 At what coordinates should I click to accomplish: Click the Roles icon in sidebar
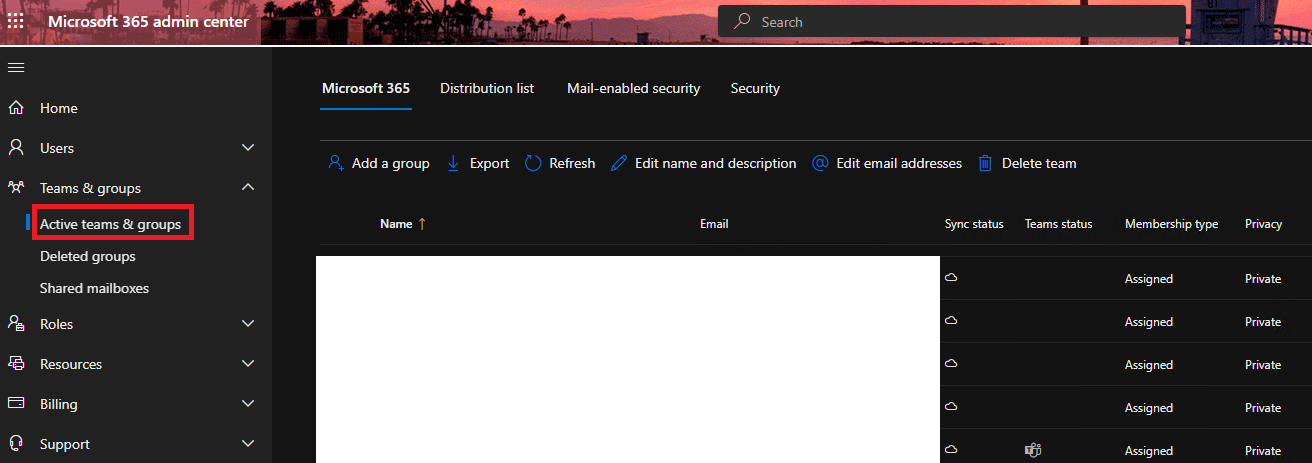(16, 323)
